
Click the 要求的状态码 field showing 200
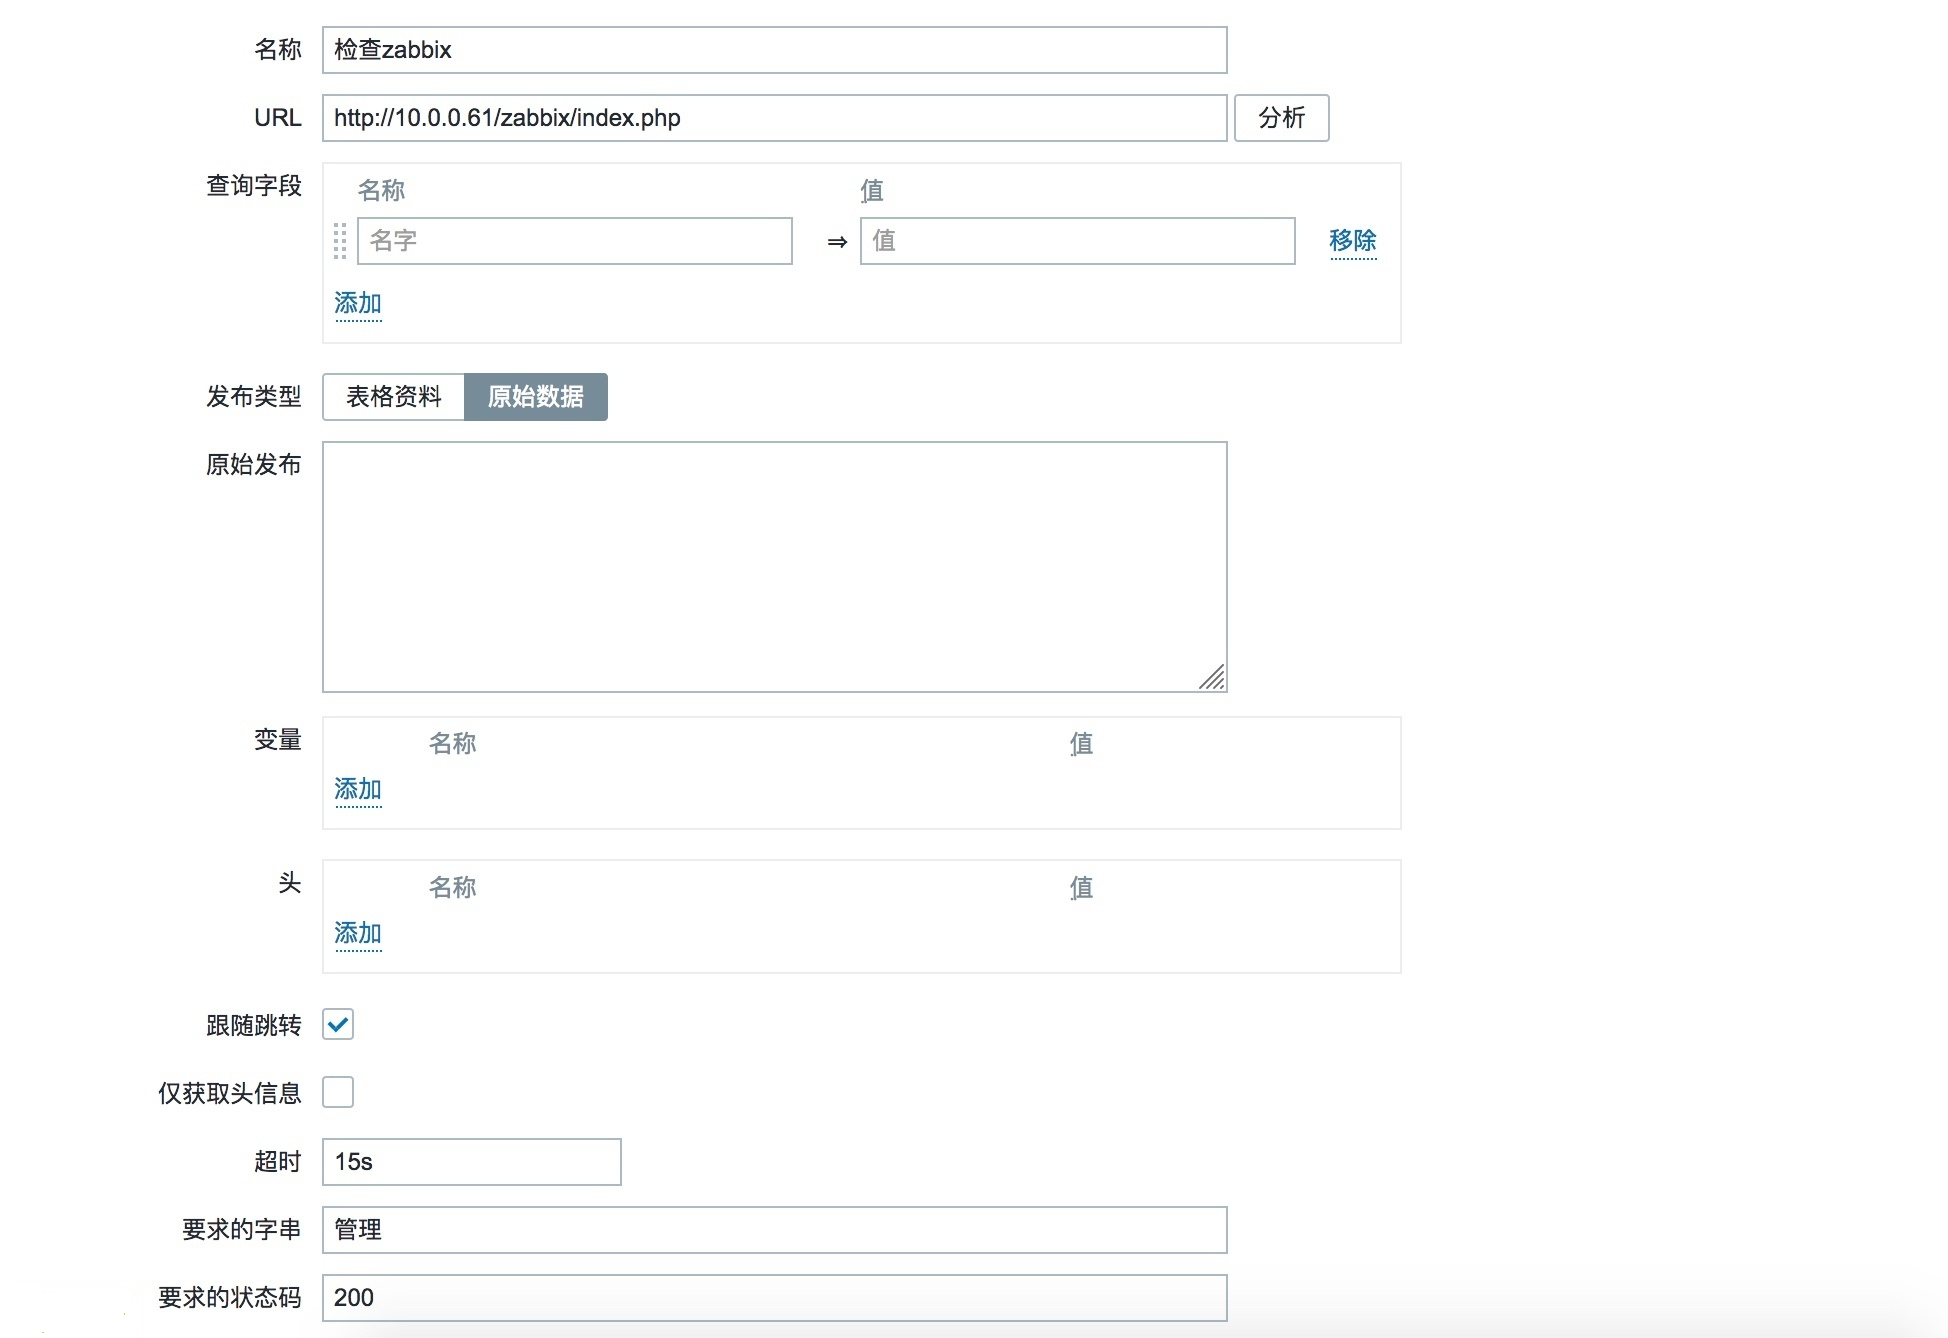[775, 1298]
